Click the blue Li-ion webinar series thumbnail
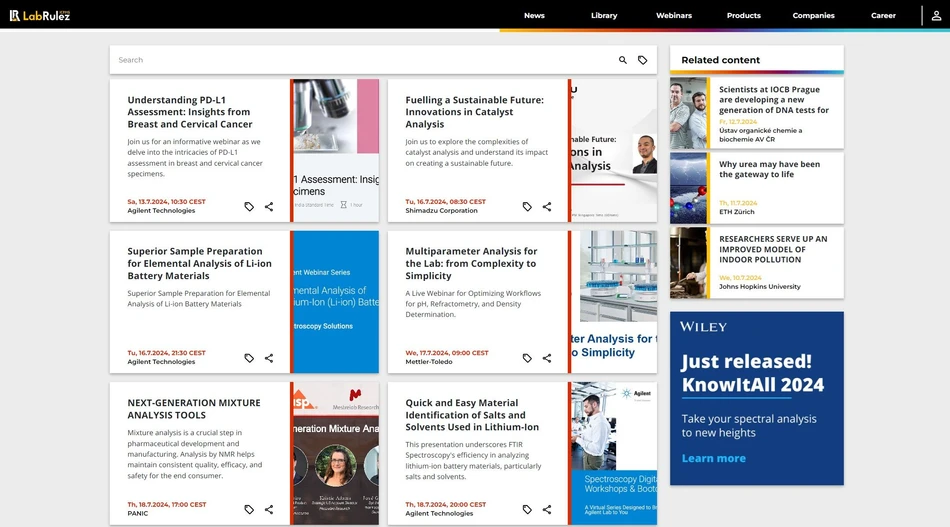This screenshot has width=950, height=527. click(x=336, y=302)
